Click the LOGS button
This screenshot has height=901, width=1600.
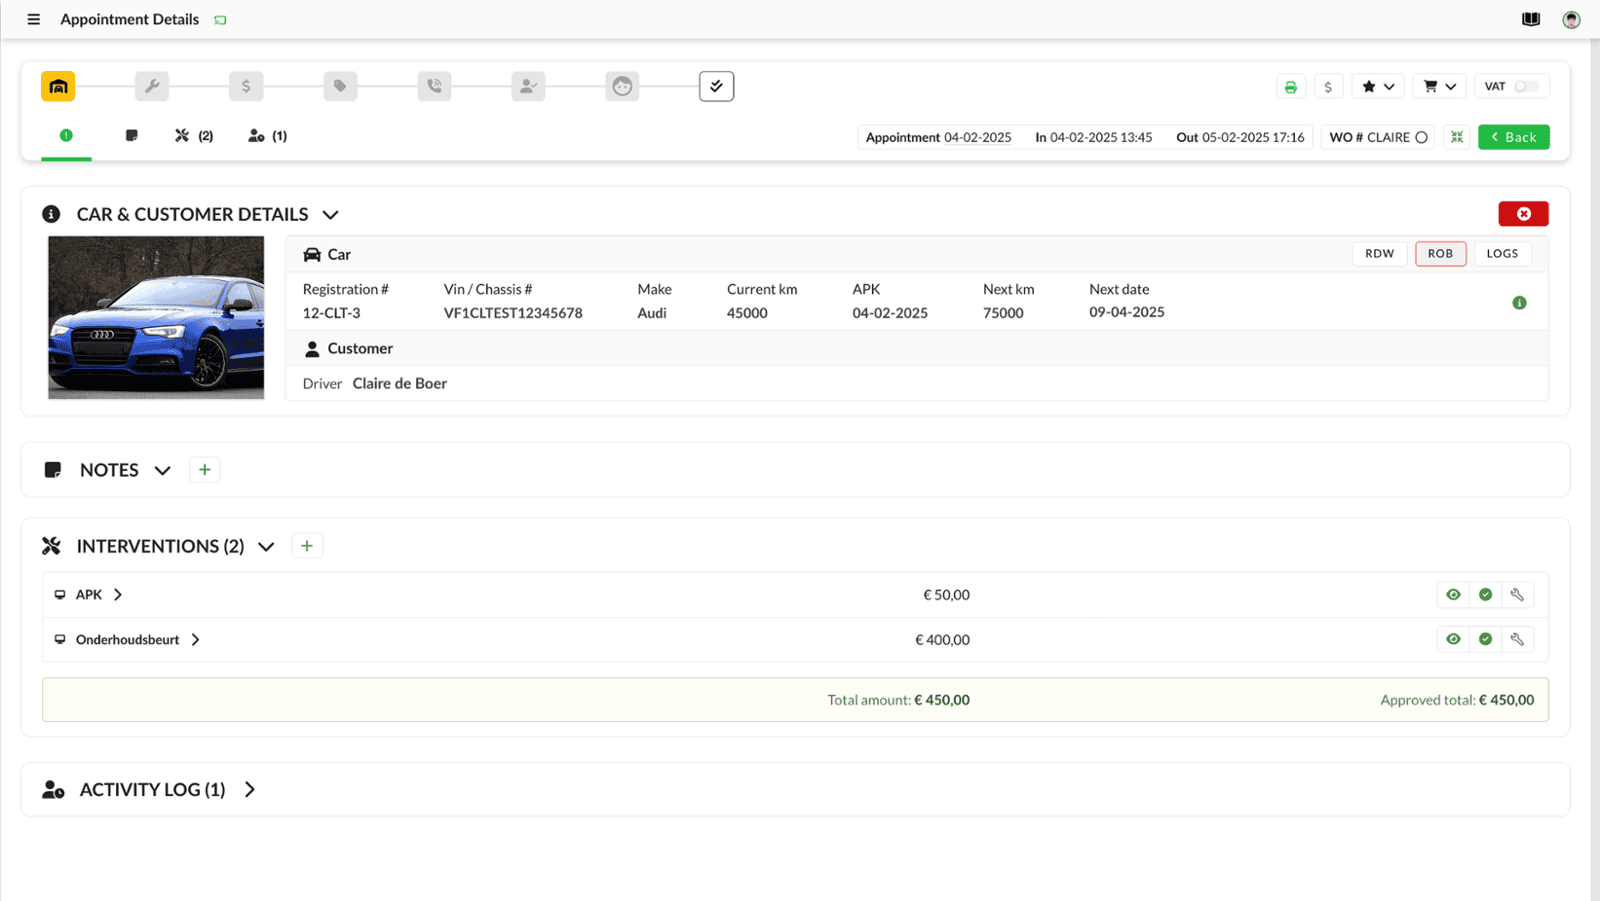click(1502, 254)
